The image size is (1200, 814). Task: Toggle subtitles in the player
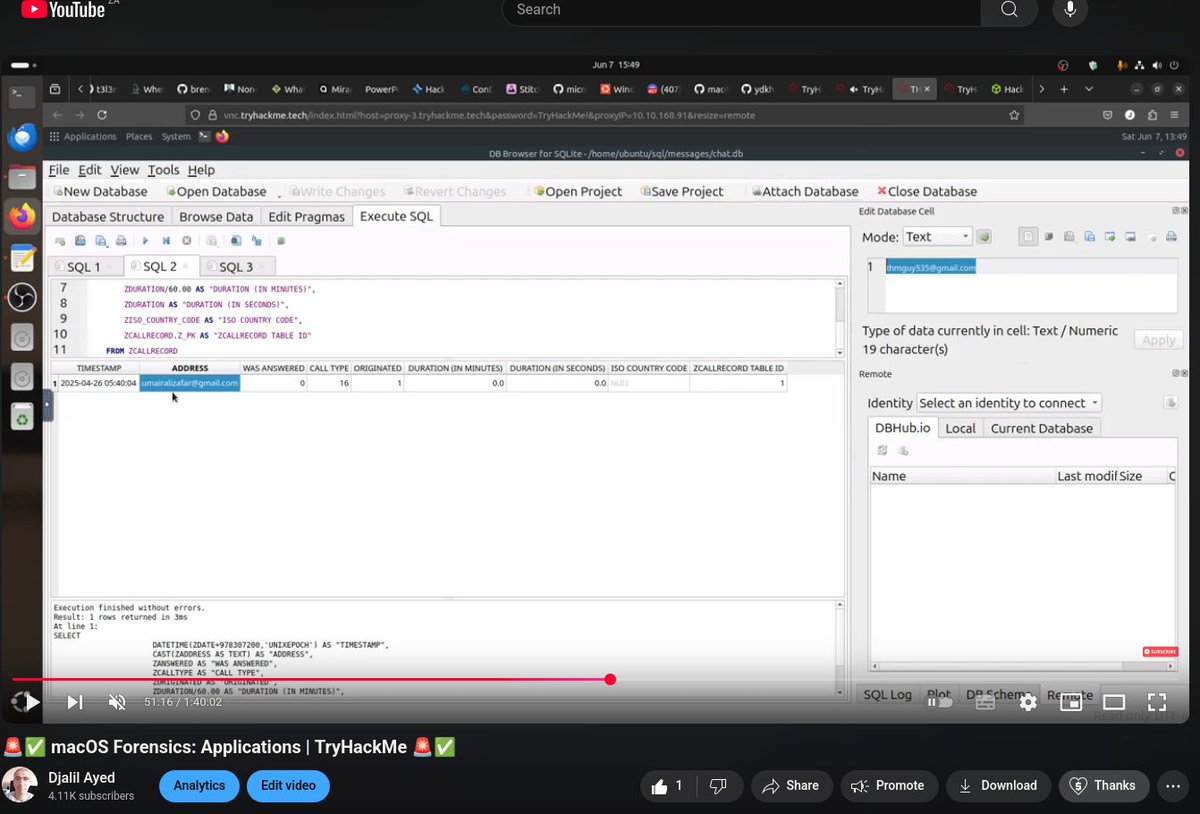coord(985,702)
